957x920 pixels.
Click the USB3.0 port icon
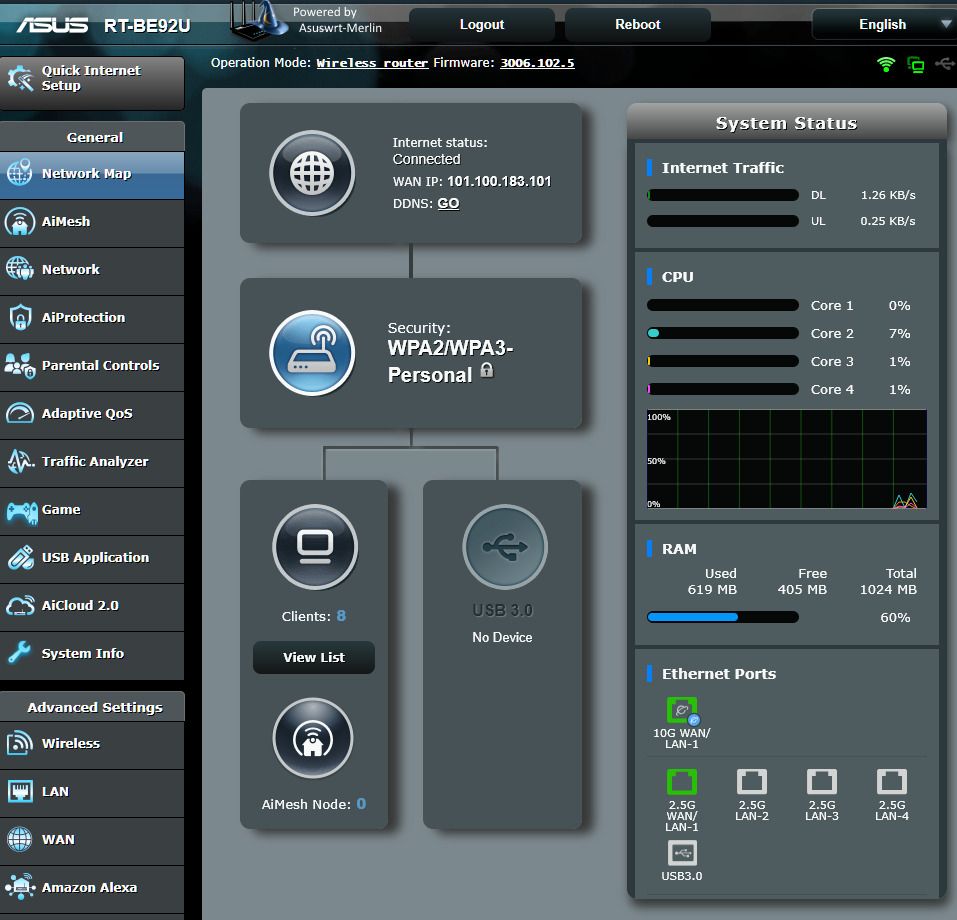[682, 853]
